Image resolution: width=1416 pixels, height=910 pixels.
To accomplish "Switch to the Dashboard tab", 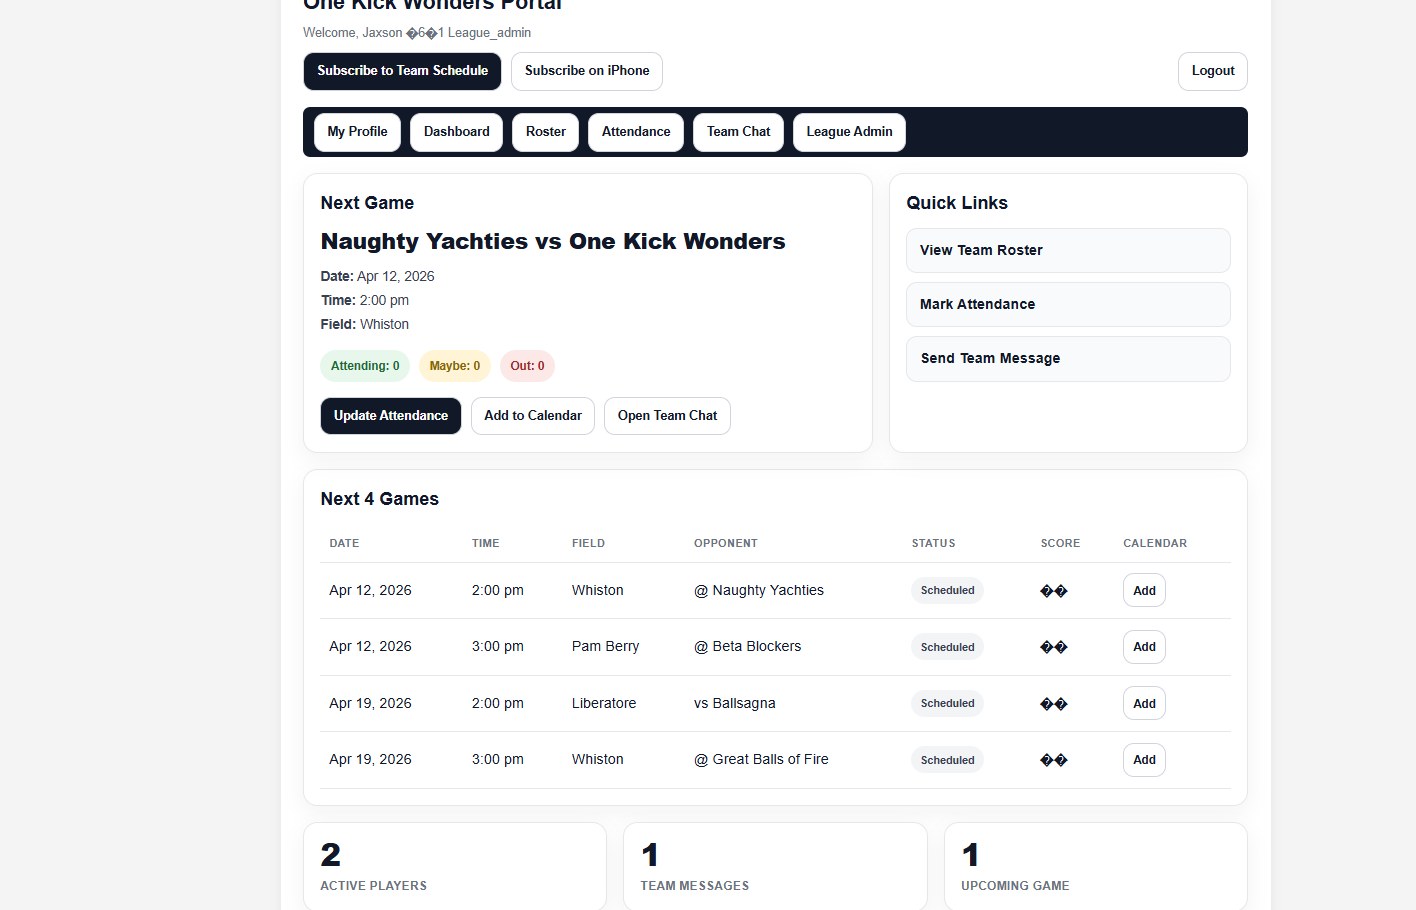I will 456,132.
